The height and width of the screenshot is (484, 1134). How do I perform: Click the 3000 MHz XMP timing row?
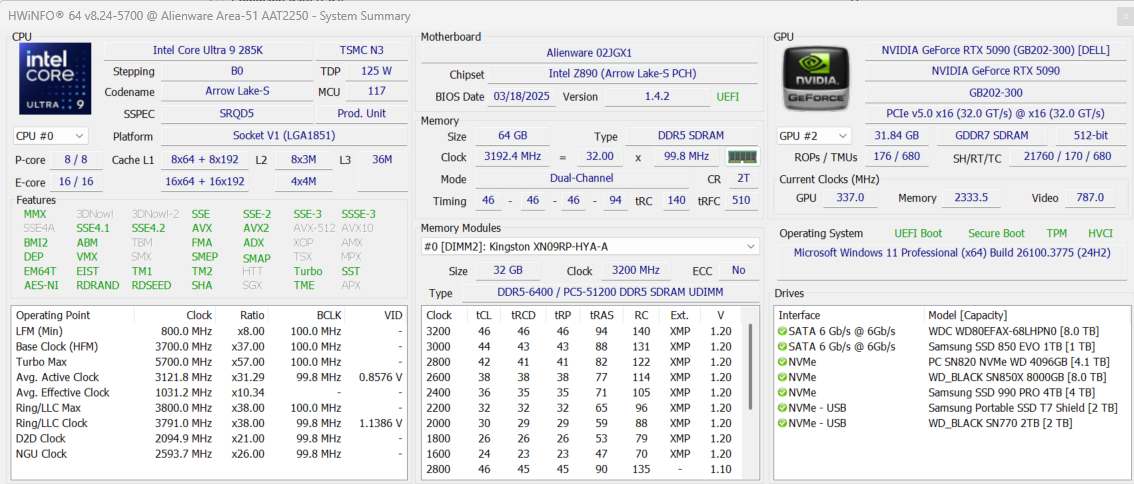(585, 347)
